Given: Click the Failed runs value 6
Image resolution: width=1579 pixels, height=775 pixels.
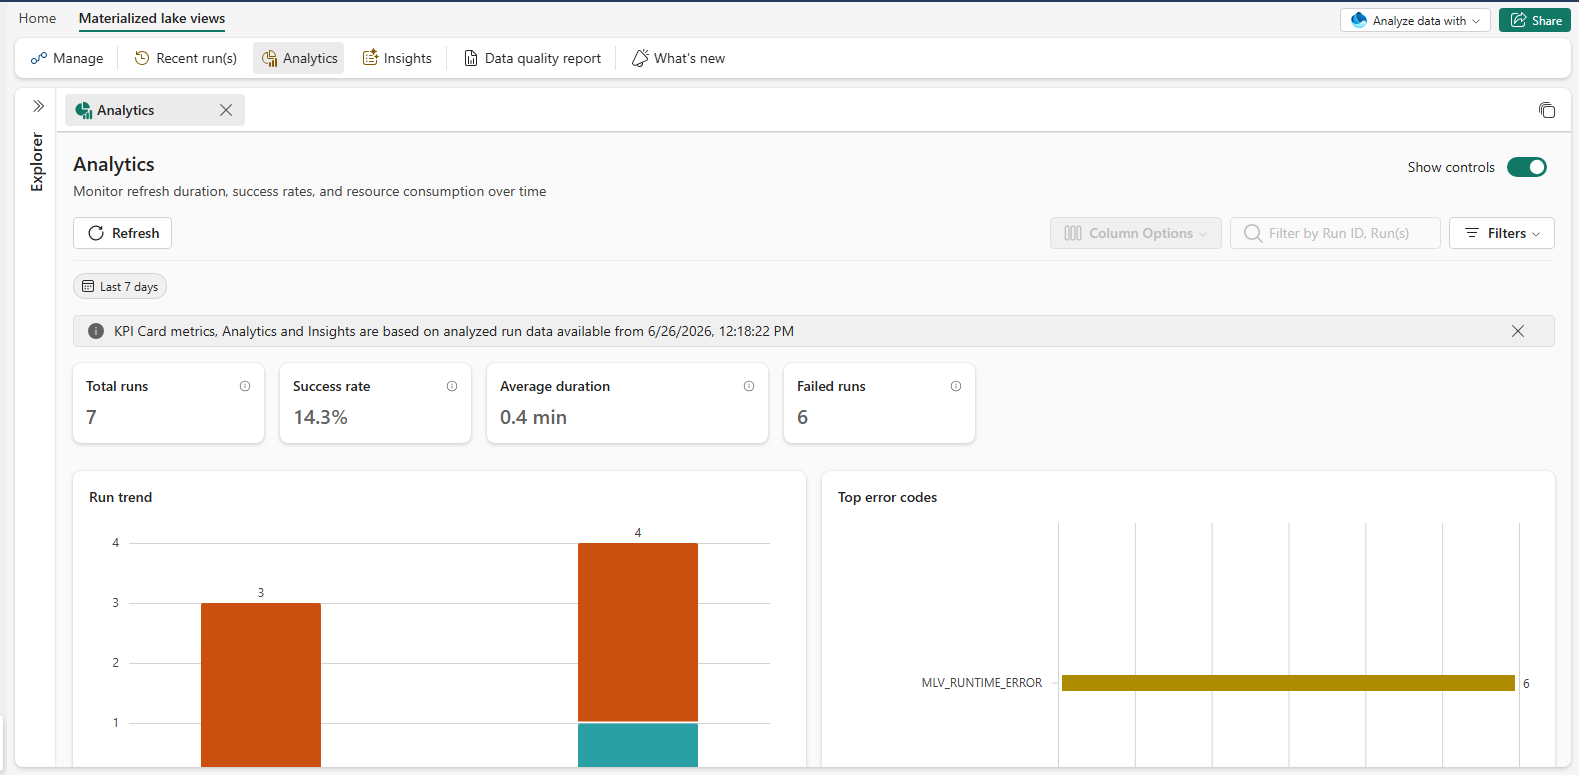Looking at the screenshot, I should (802, 417).
